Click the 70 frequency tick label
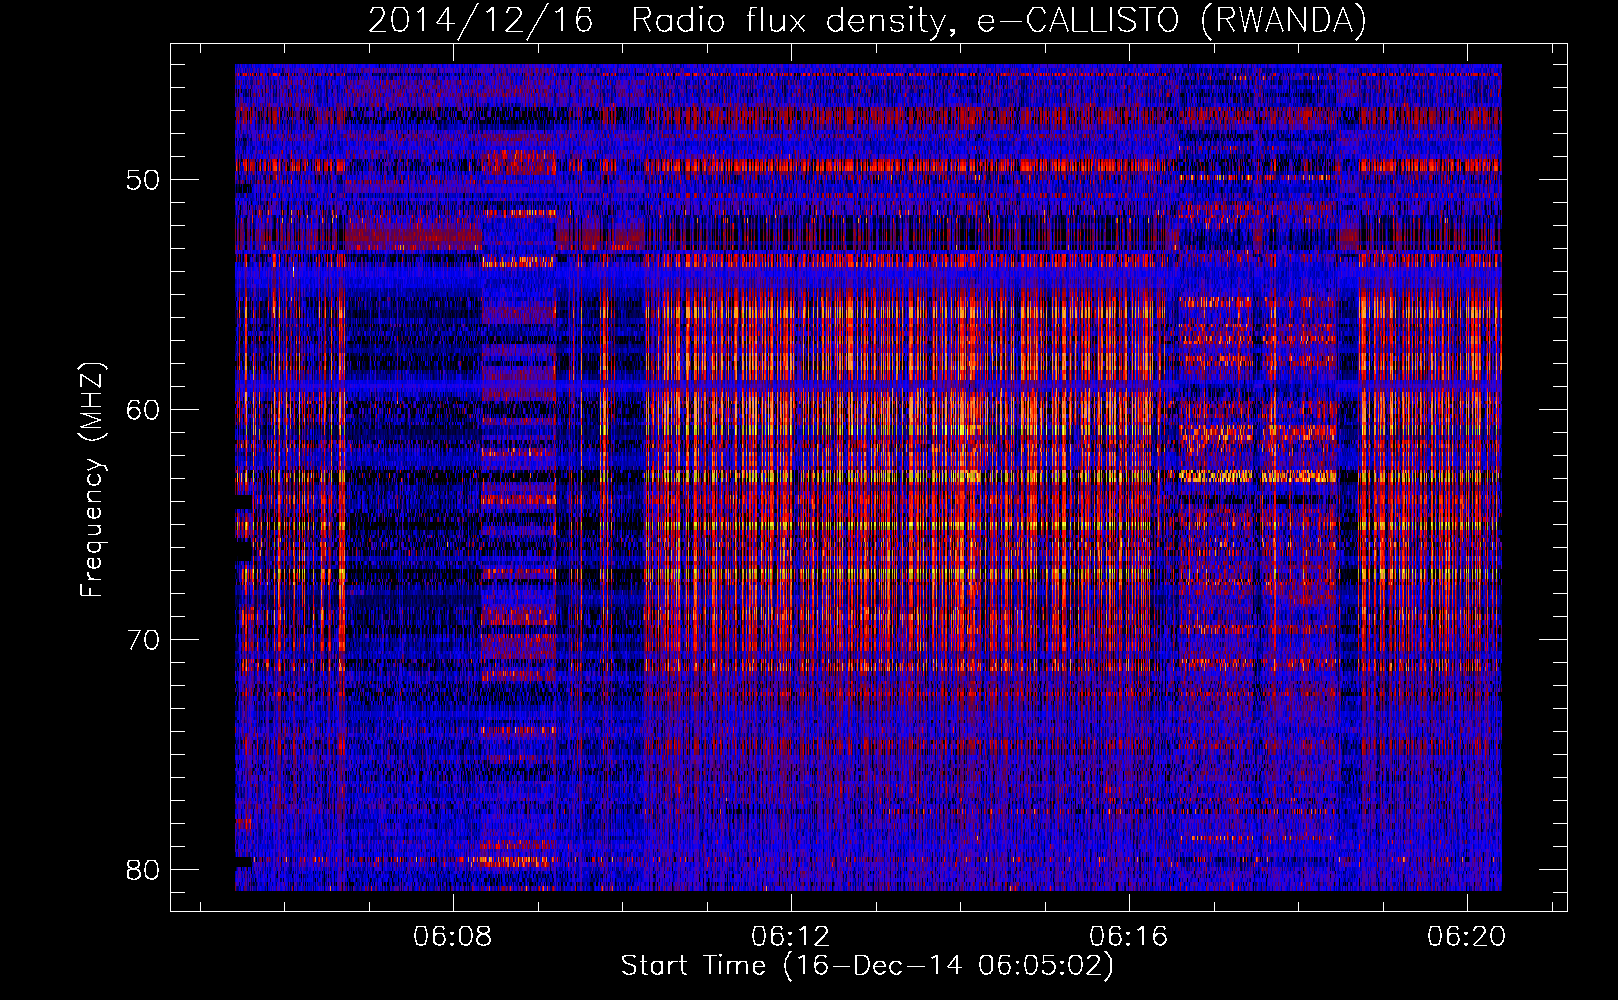The width and height of the screenshot is (1618, 1000). [144, 640]
